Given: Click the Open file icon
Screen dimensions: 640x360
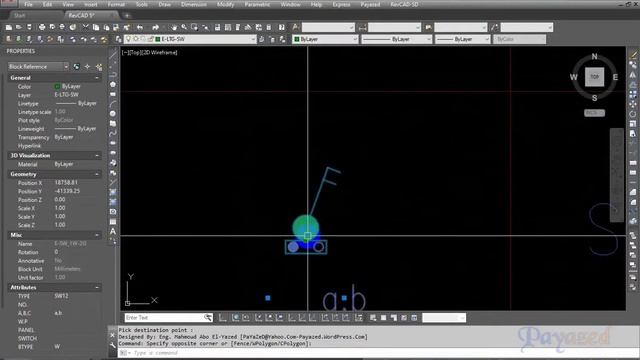Looking at the screenshot, I should [x=19, y=27].
